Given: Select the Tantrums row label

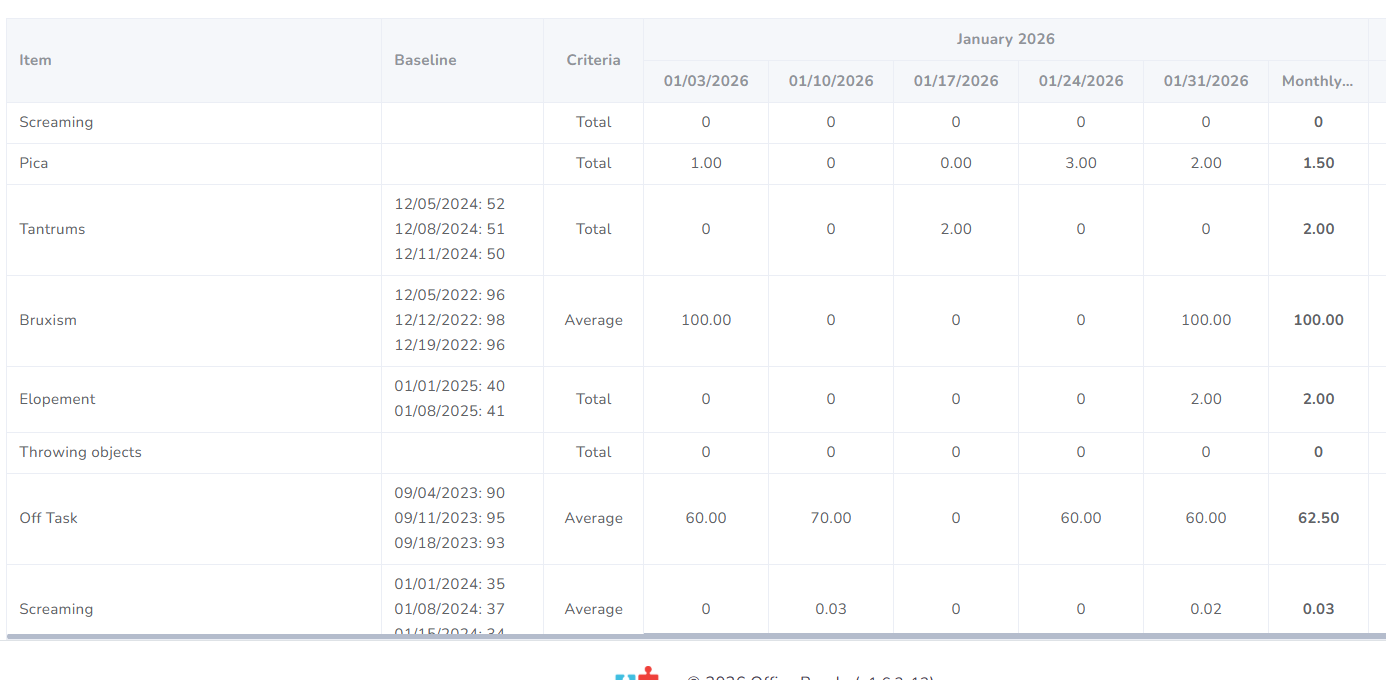Looking at the screenshot, I should tap(52, 229).
